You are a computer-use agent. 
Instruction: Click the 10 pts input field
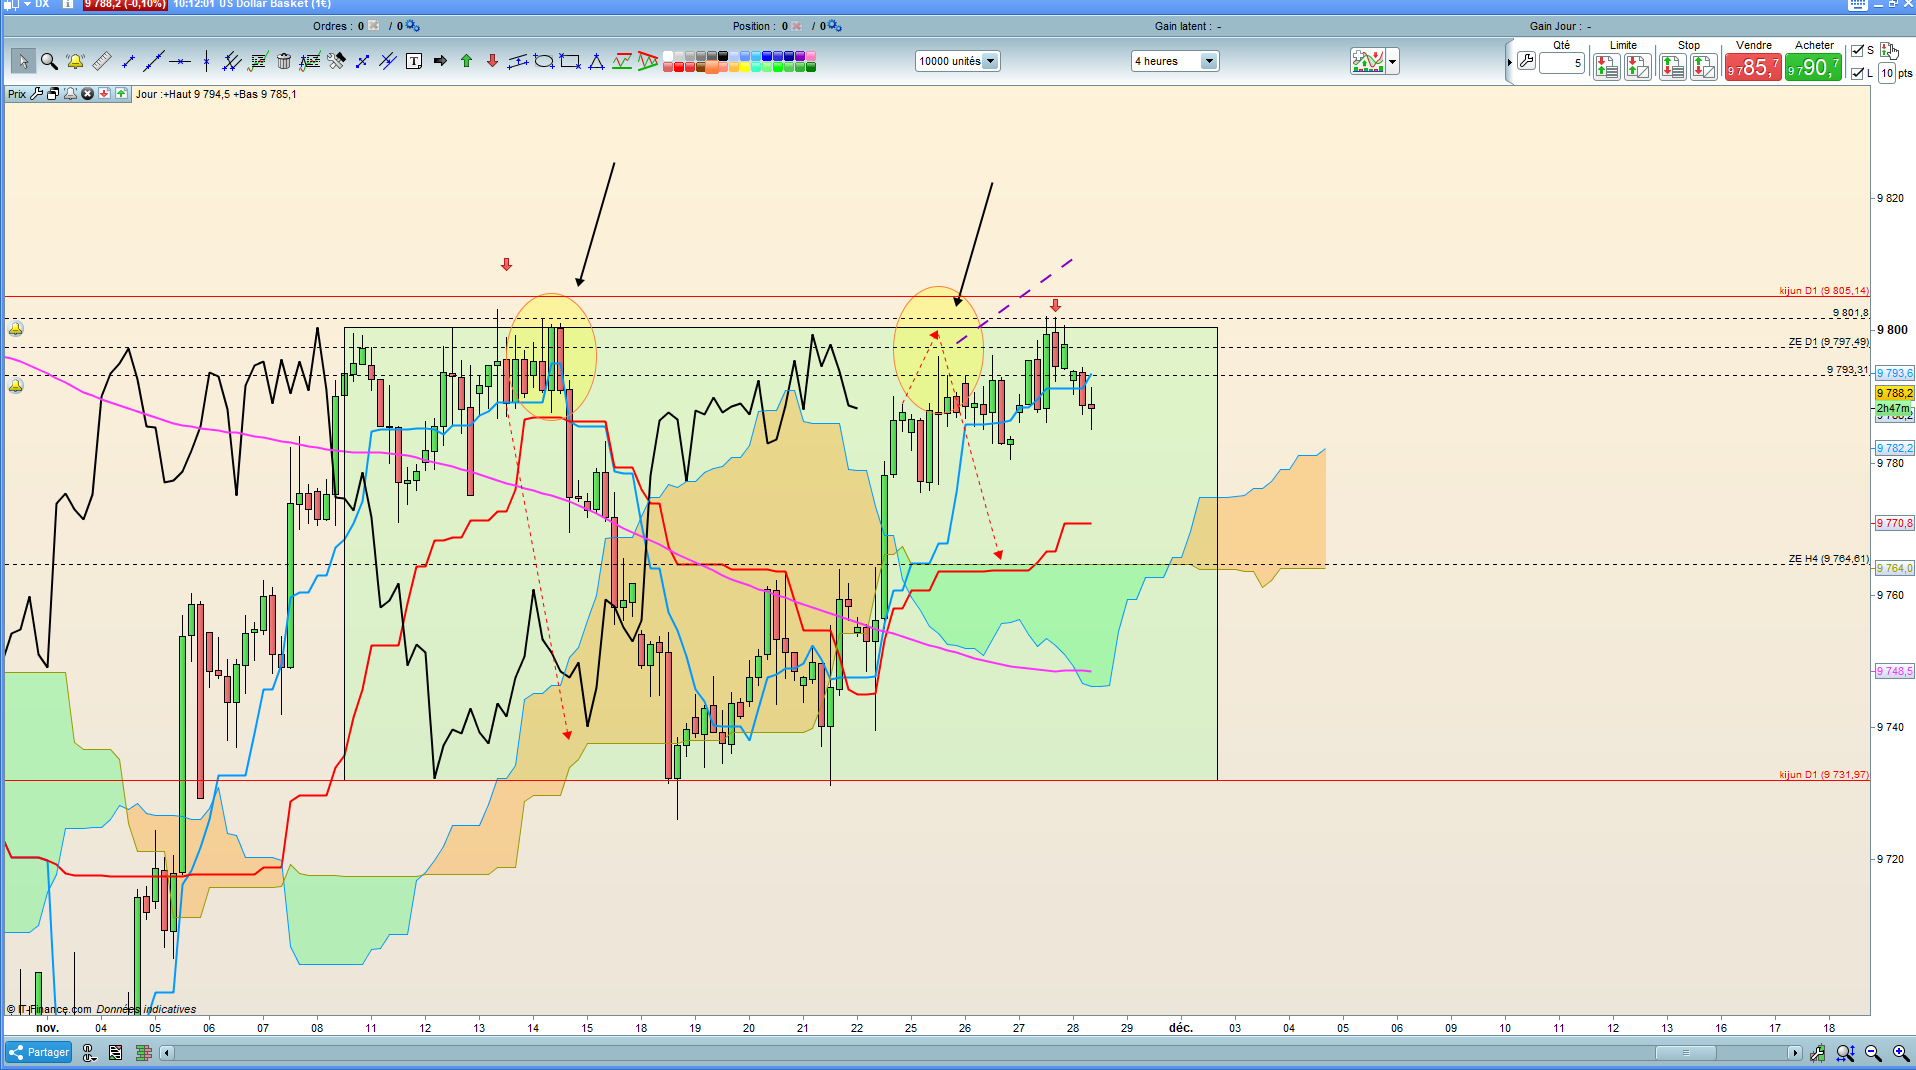pos(1887,73)
